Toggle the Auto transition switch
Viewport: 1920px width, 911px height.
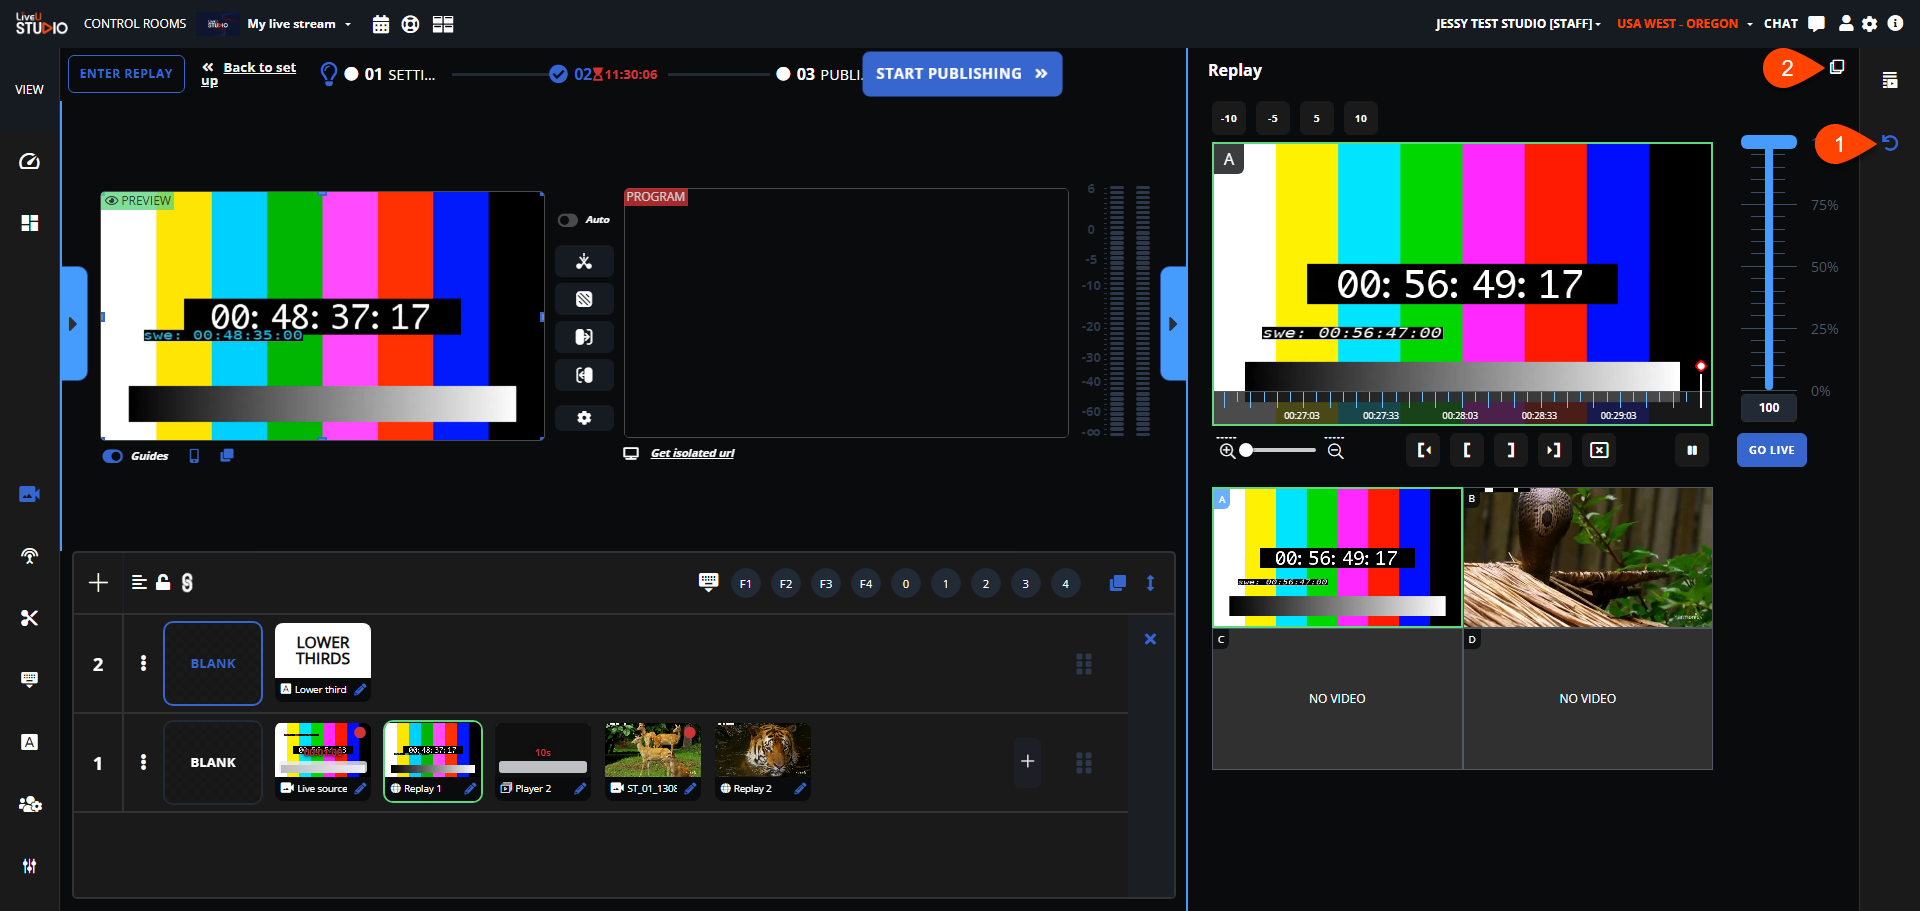coord(568,220)
